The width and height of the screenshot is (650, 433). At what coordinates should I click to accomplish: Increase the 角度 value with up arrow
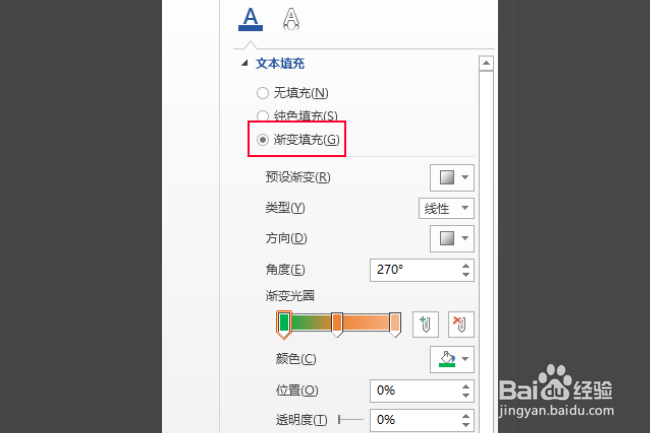click(466, 266)
